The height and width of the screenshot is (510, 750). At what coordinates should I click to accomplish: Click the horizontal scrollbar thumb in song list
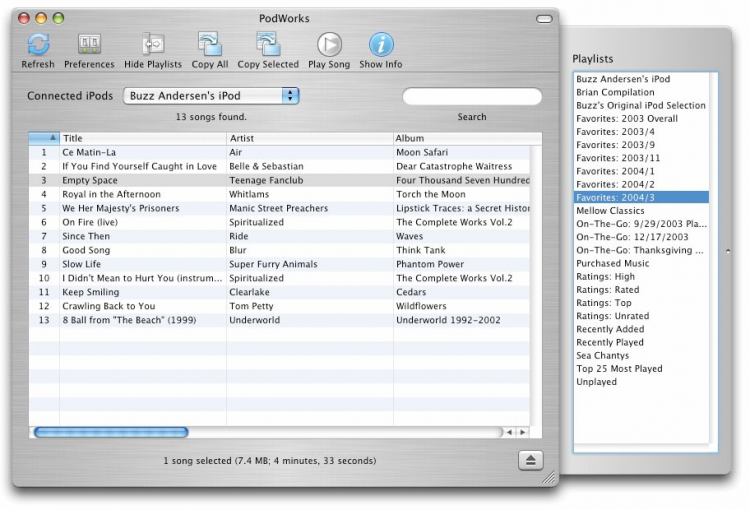(x=110, y=432)
